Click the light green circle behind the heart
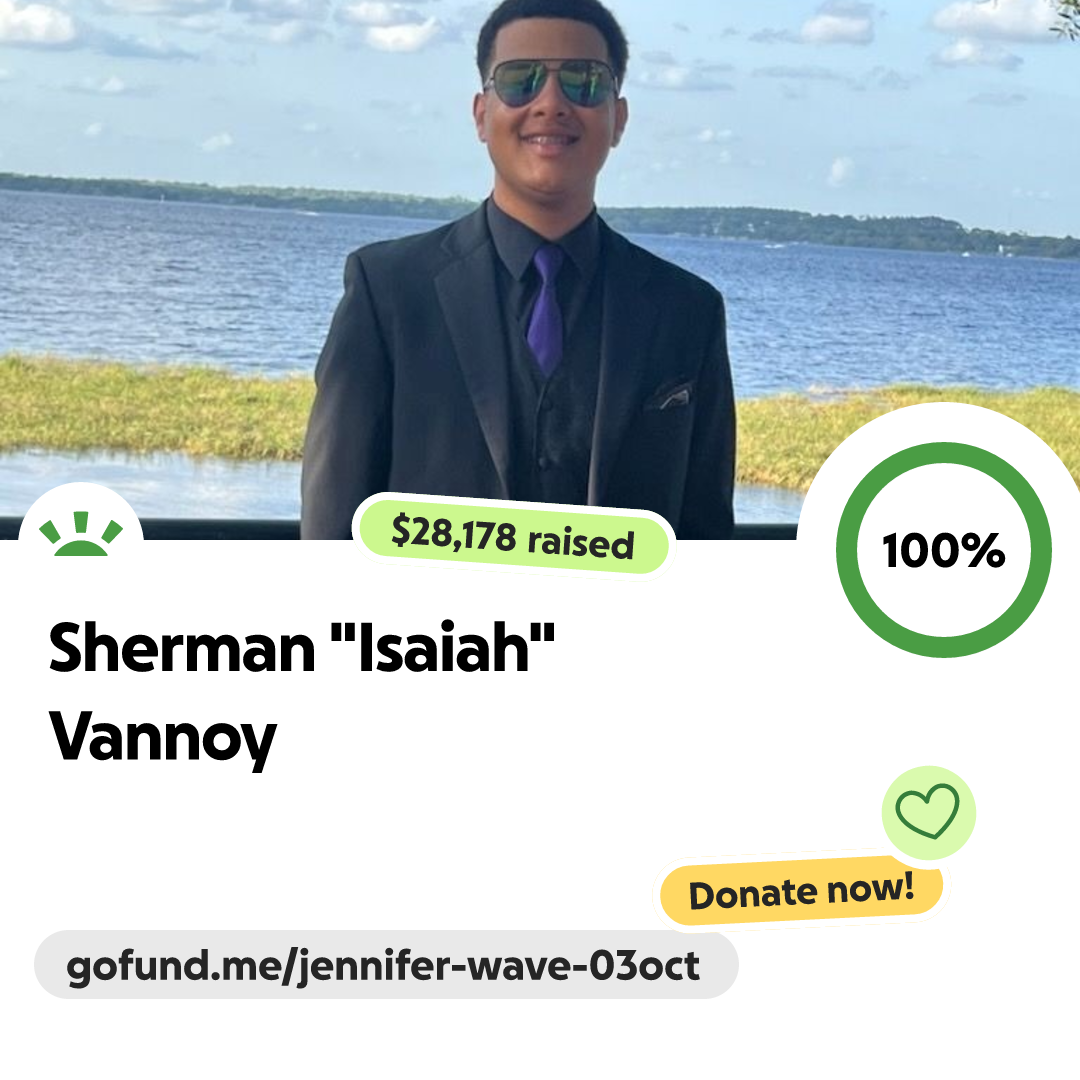The height and width of the screenshot is (1080, 1080). 928,813
